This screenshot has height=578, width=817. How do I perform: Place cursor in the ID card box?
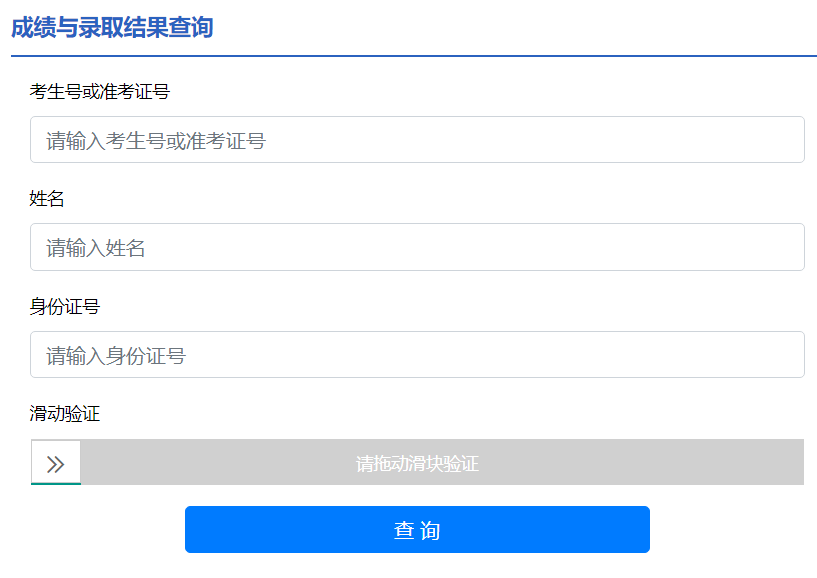click(x=500, y=355)
